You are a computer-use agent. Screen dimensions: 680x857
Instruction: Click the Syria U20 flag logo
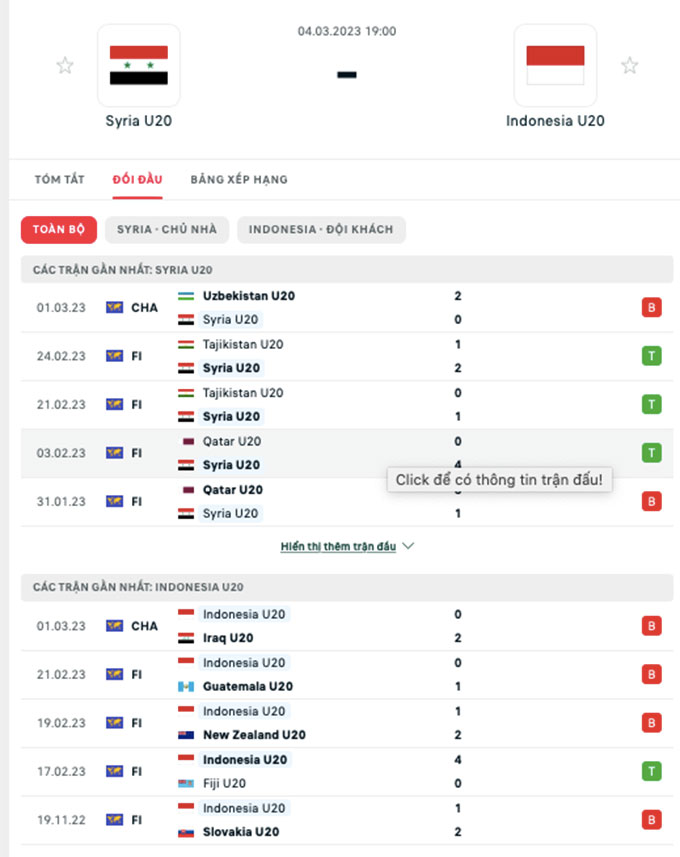[139, 65]
